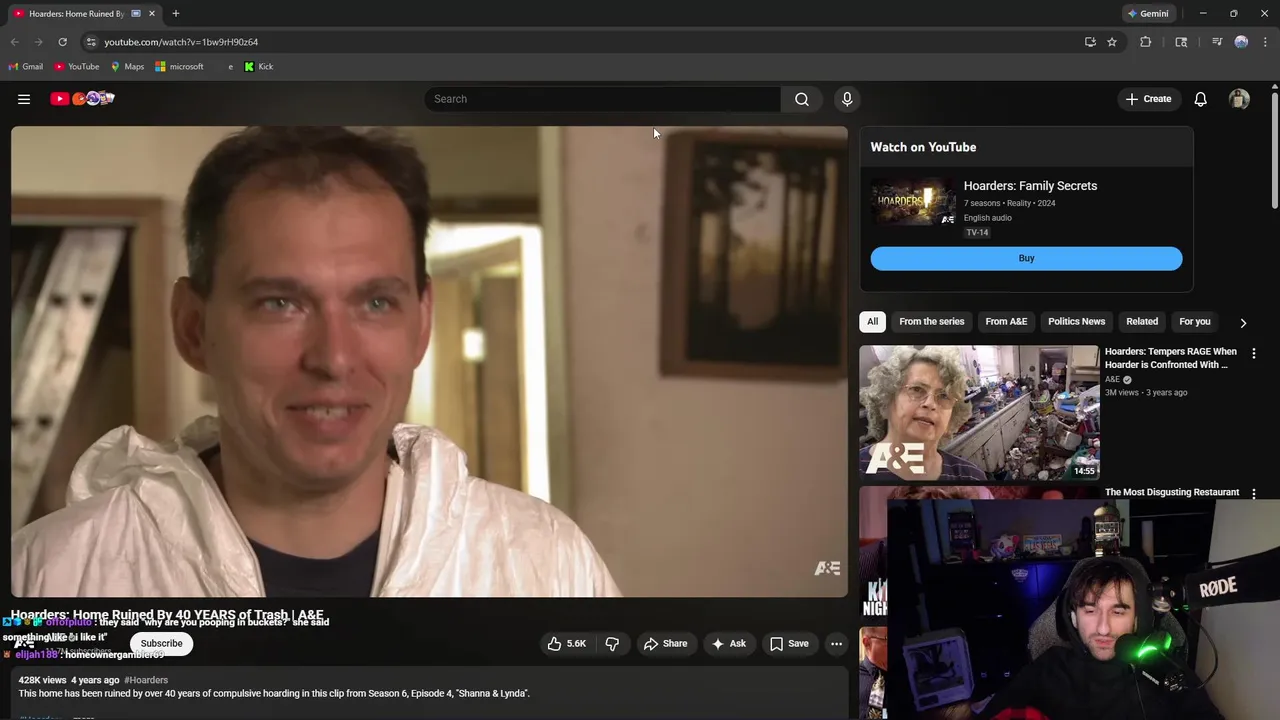1280x720 pixels.
Task: Go back in the browser
Action: [x=14, y=42]
